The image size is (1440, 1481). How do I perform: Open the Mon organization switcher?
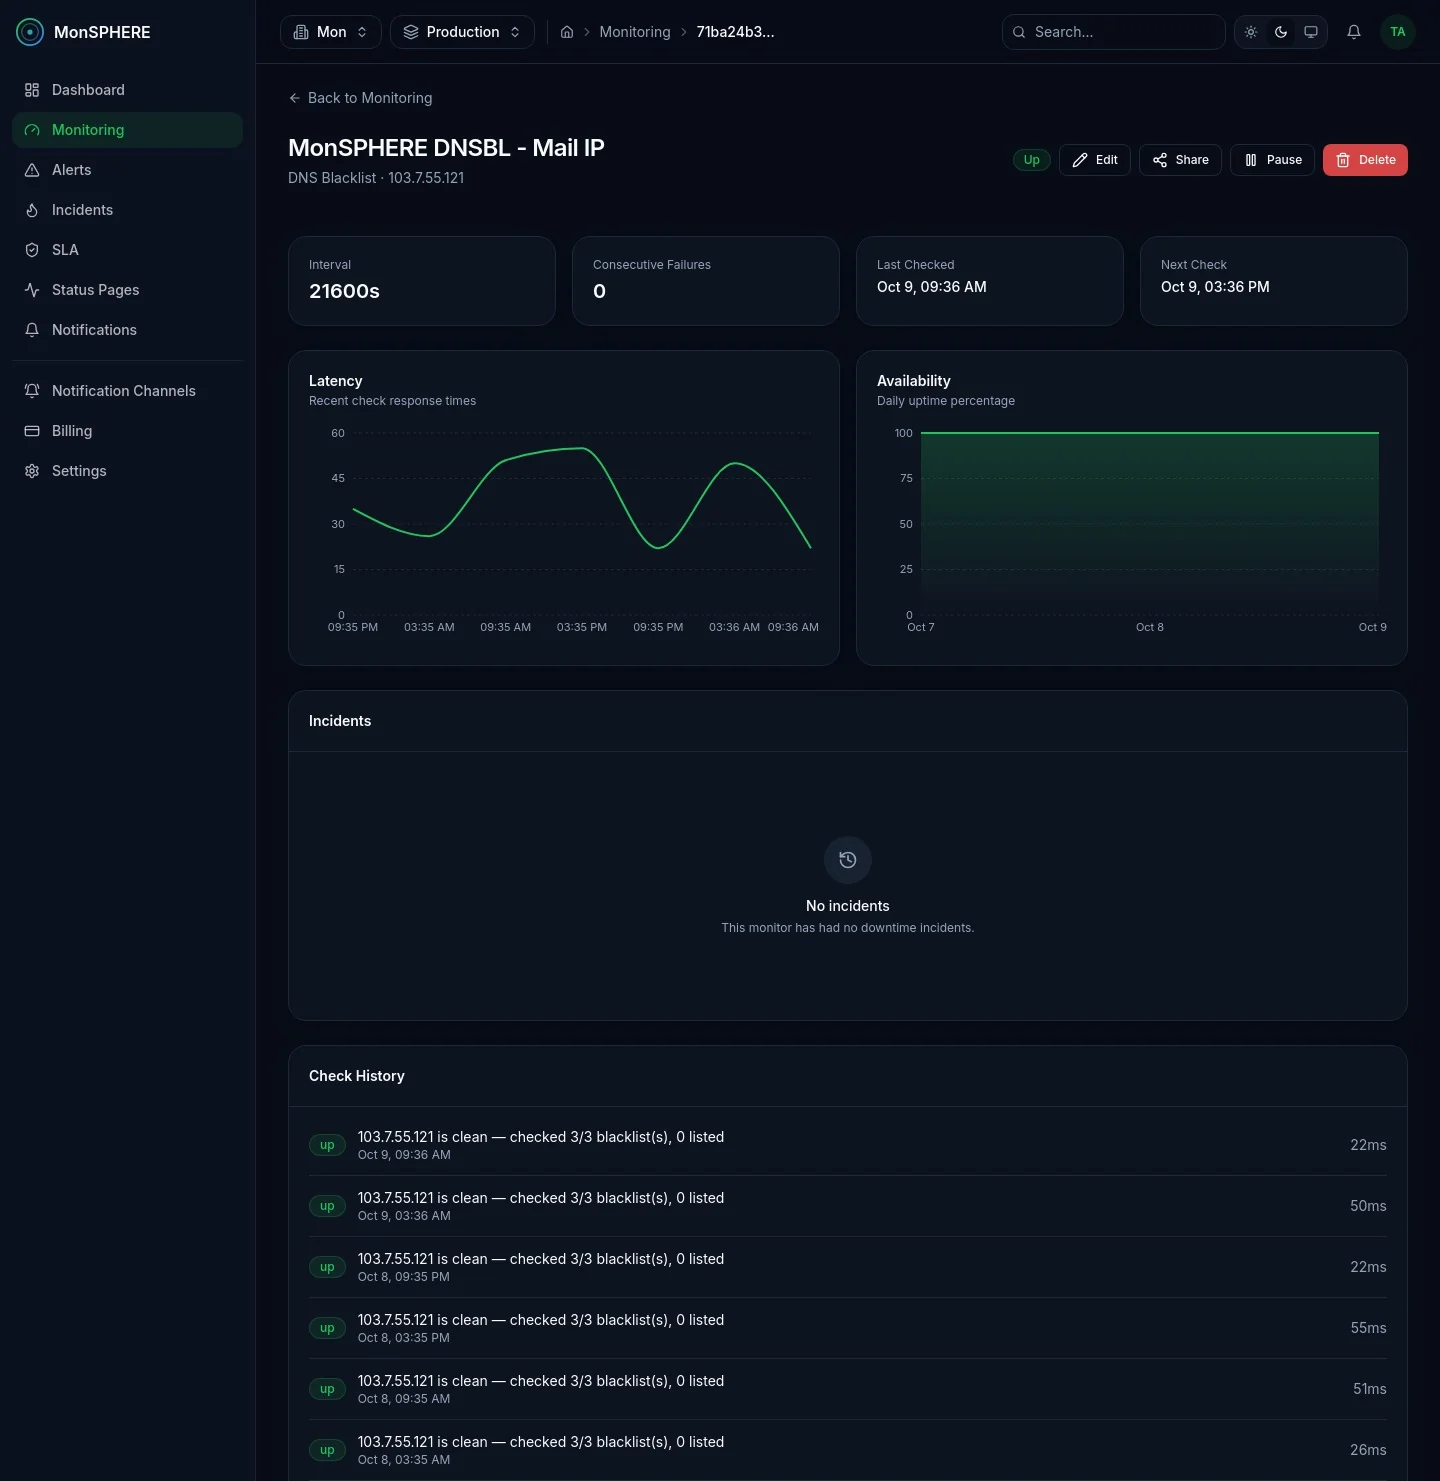click(x=331, y=32)
